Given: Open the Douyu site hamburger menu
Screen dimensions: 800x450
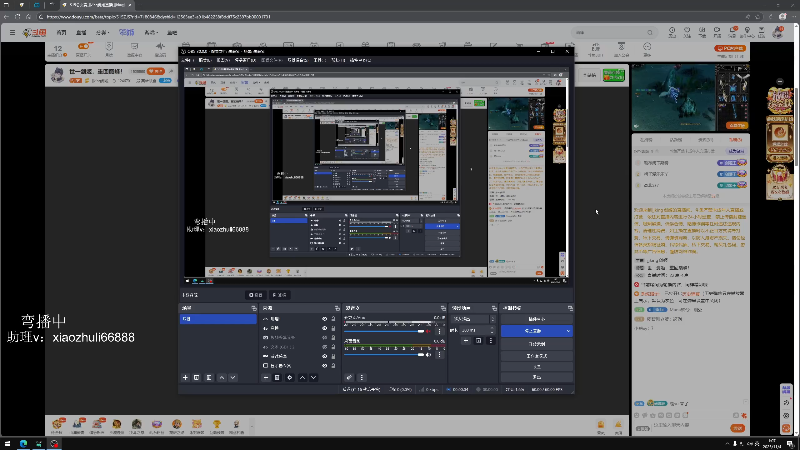Looking at the screenshot, I should pyautogui.click(x=12, y=32).
